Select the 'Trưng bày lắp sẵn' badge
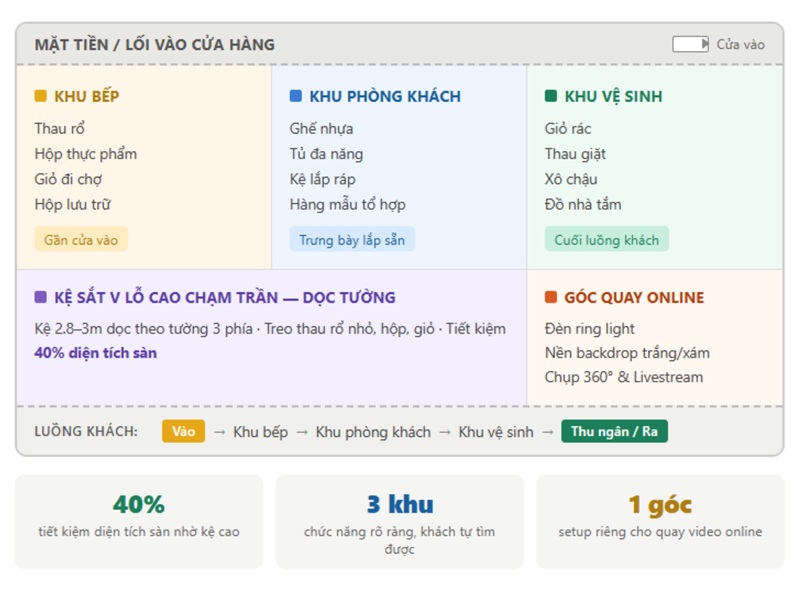The height and width of the screenshot is (600, 800). tap(352, 240)
